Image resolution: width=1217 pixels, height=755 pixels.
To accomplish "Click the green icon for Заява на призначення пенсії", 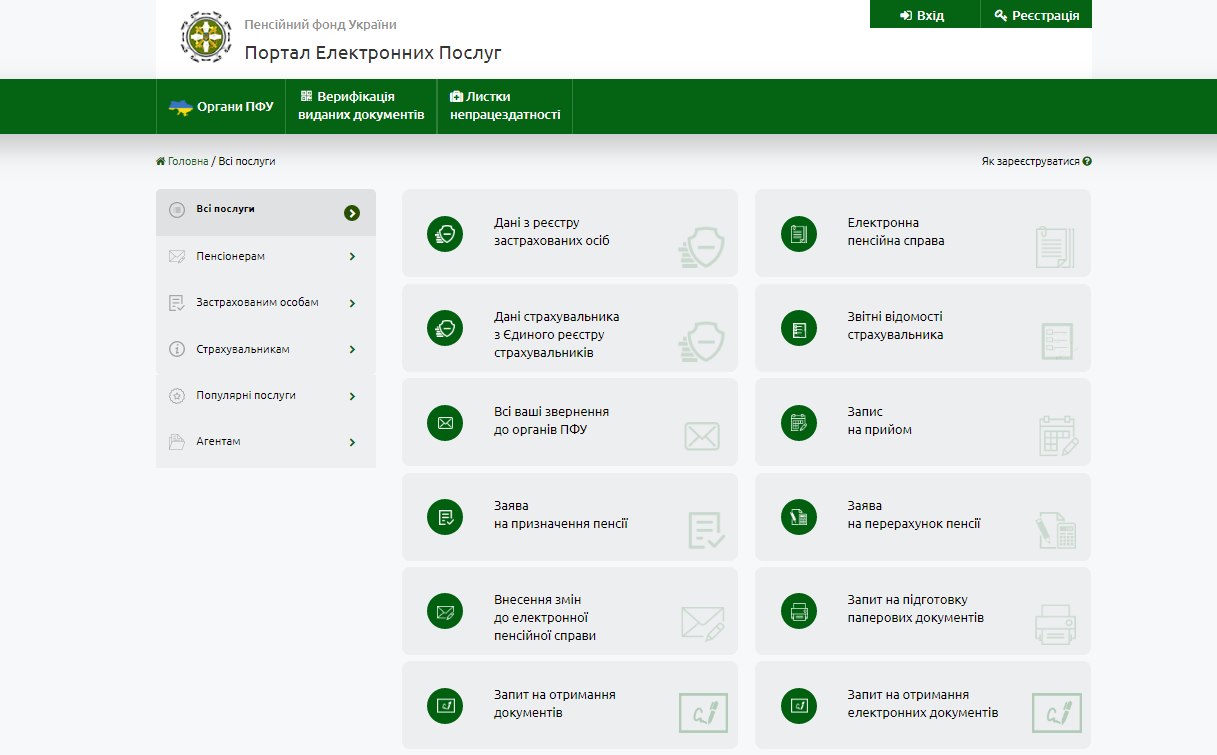I will (x=445, y=517).
